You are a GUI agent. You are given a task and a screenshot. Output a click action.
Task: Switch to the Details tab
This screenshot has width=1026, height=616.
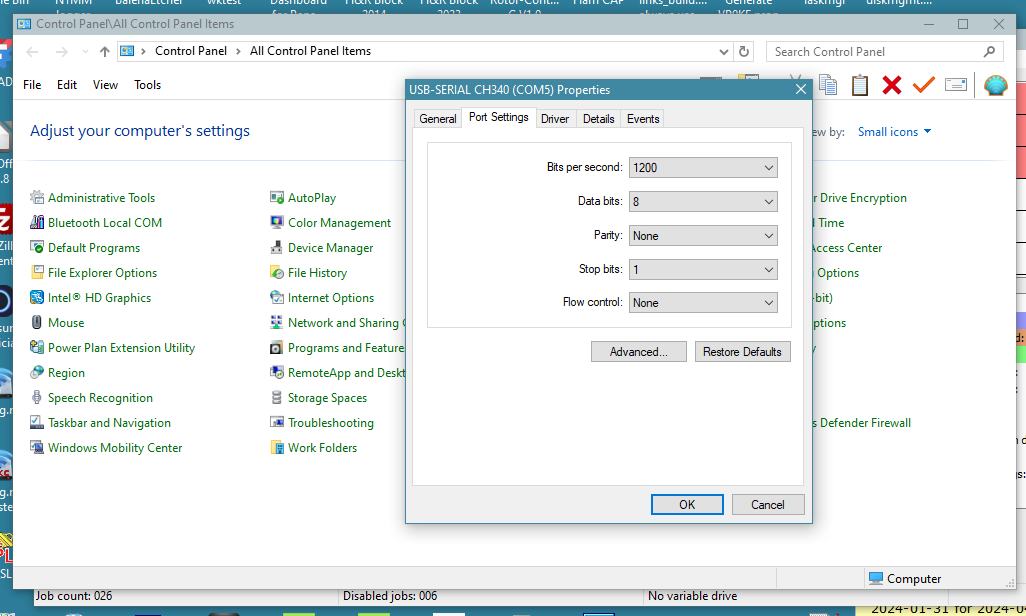coord(599,118)
